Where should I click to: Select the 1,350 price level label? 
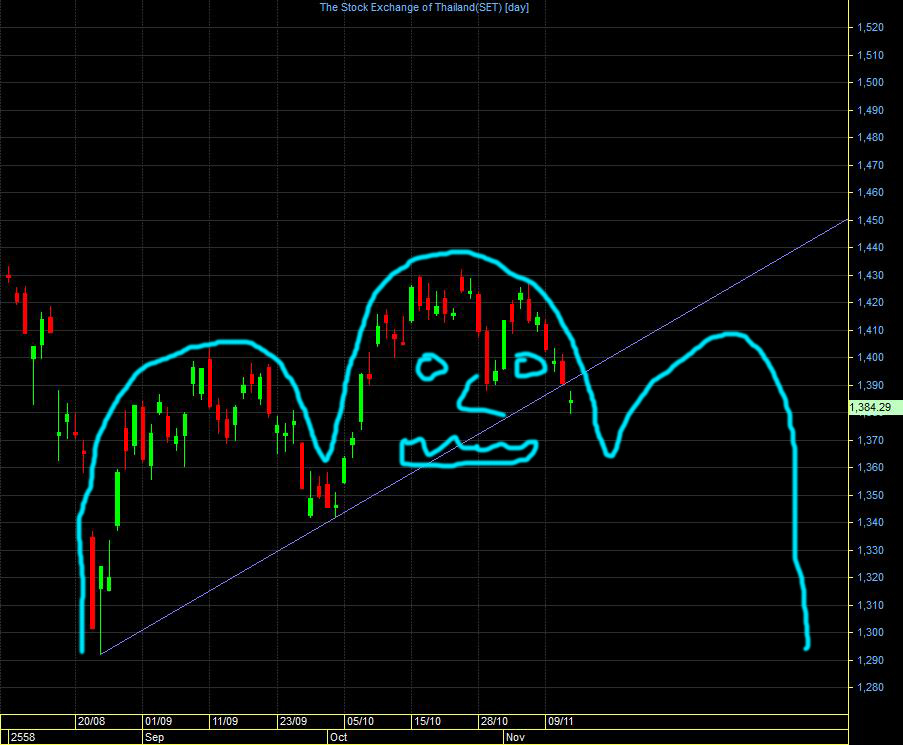pyautogui.click(x=870, y=495)
